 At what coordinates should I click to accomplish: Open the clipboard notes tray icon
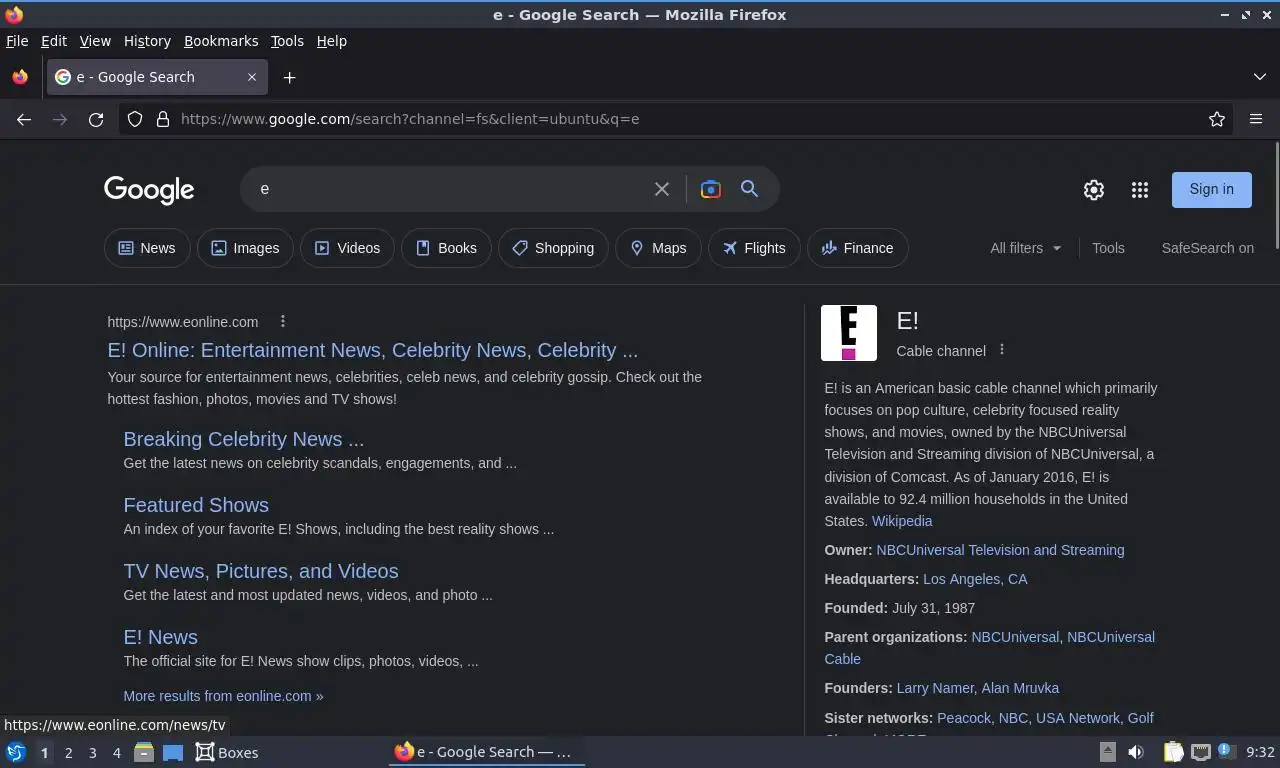click(x=1174, y=752)
